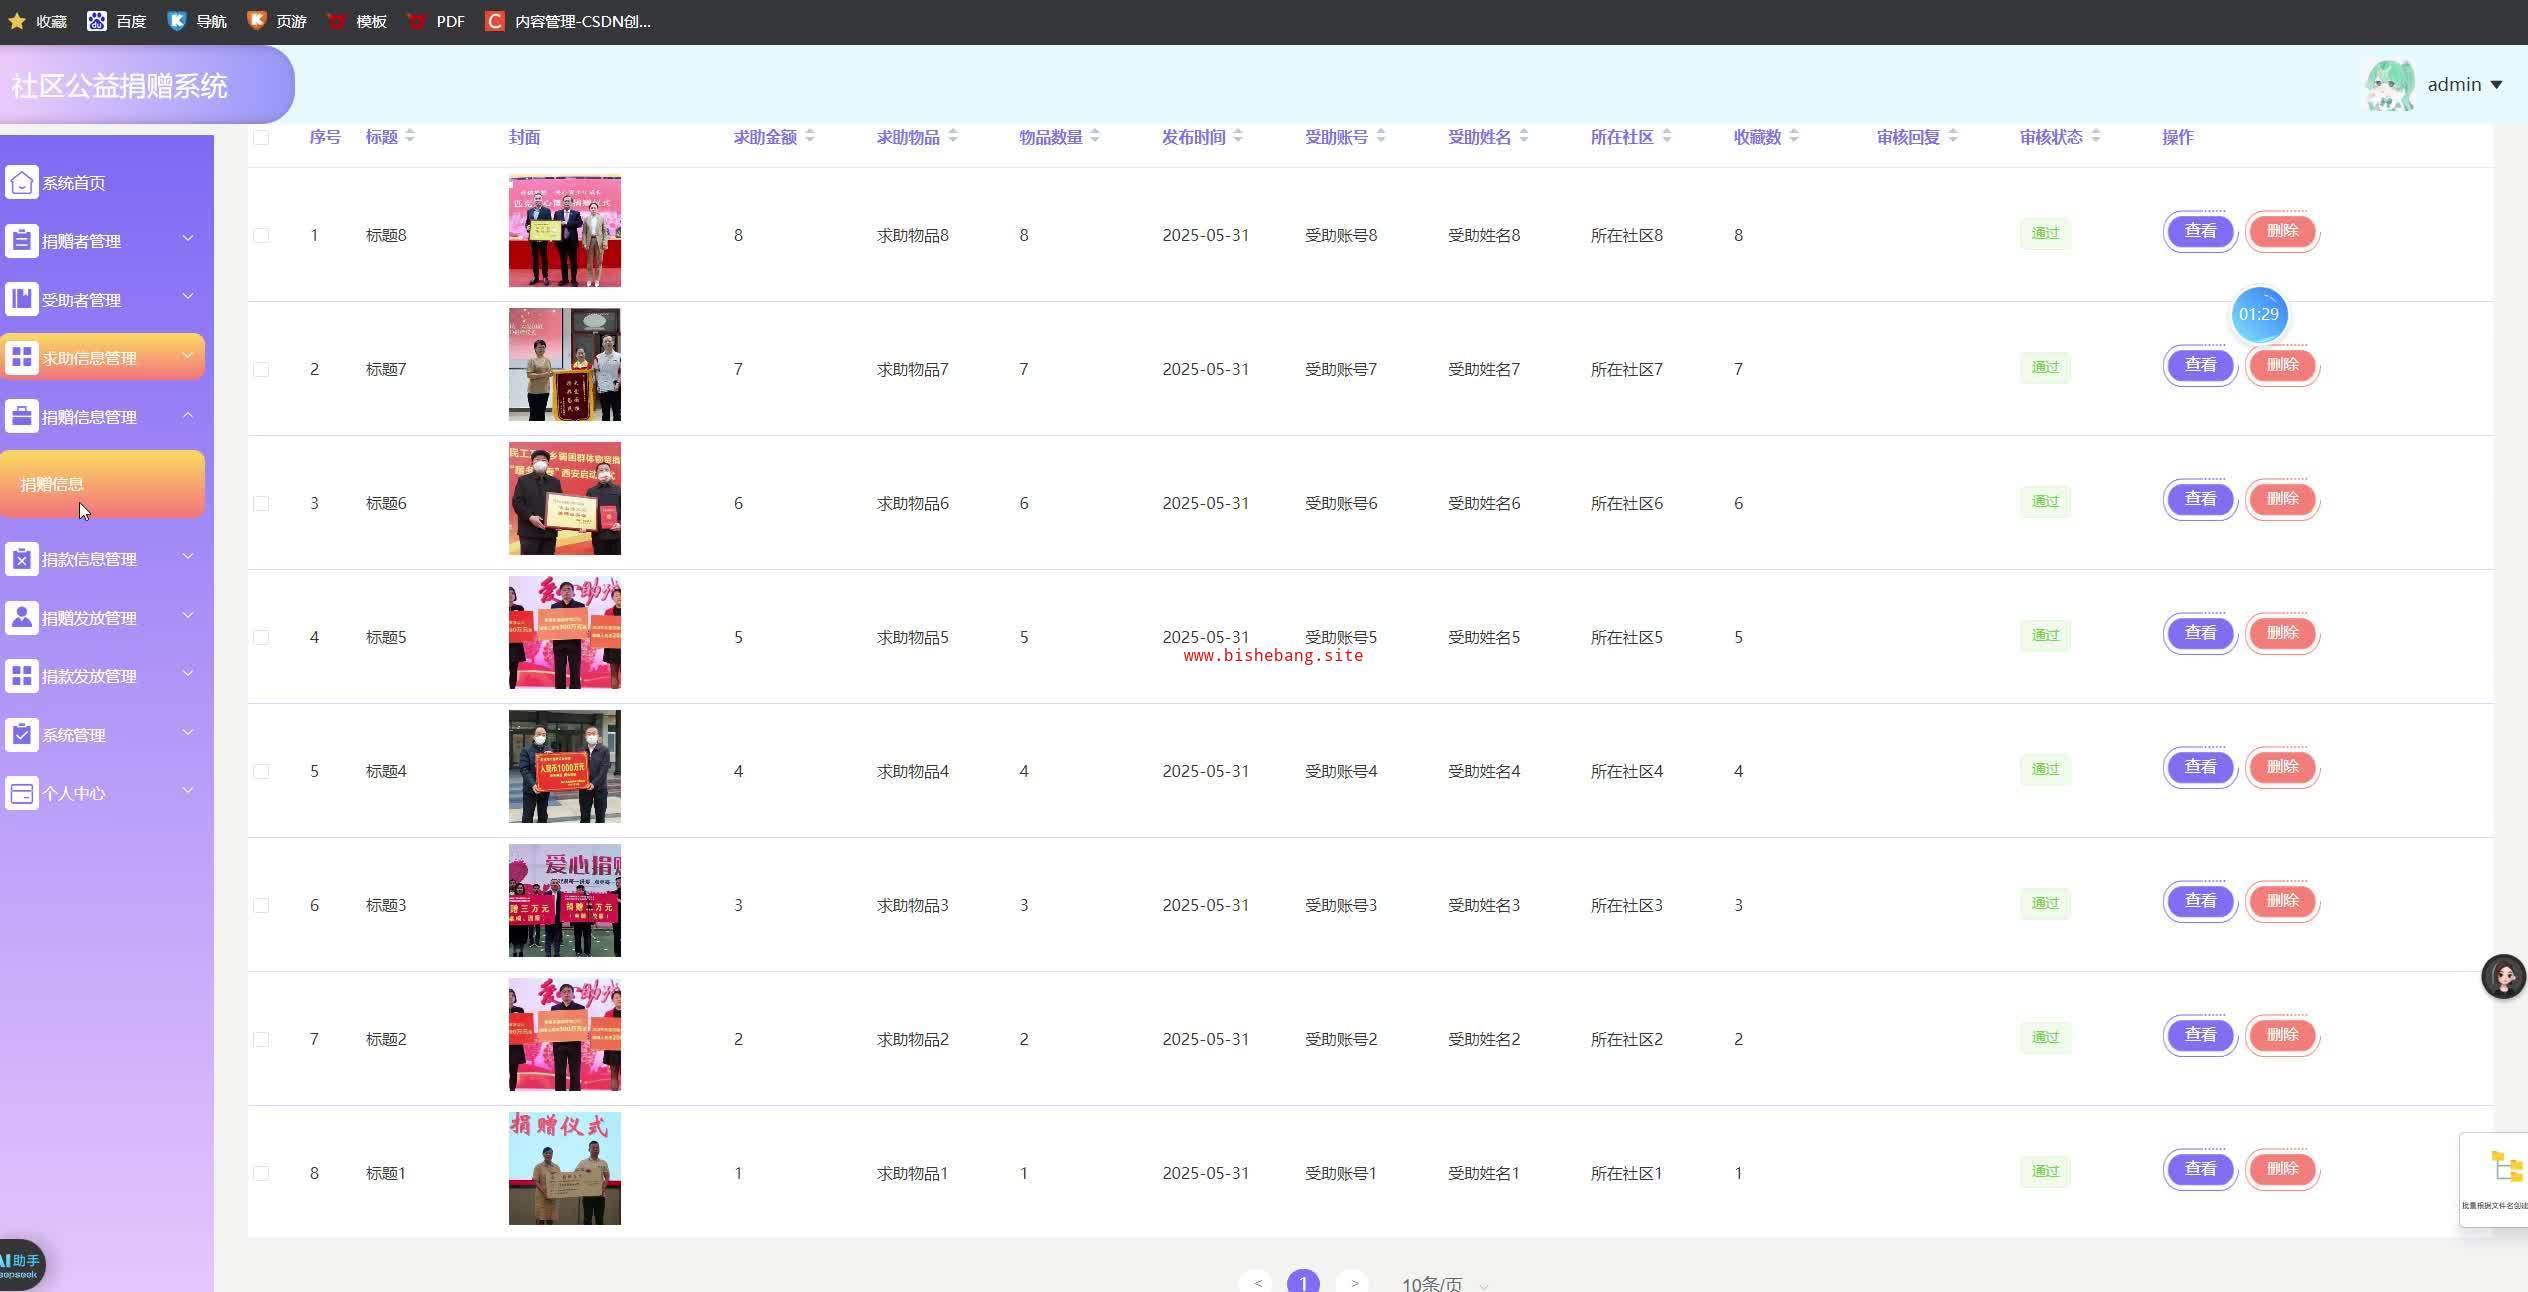Screen dimensions: 2528x1292
Task: Click the 捐赠发放管理 person icon
Action: tap(22, 617)
